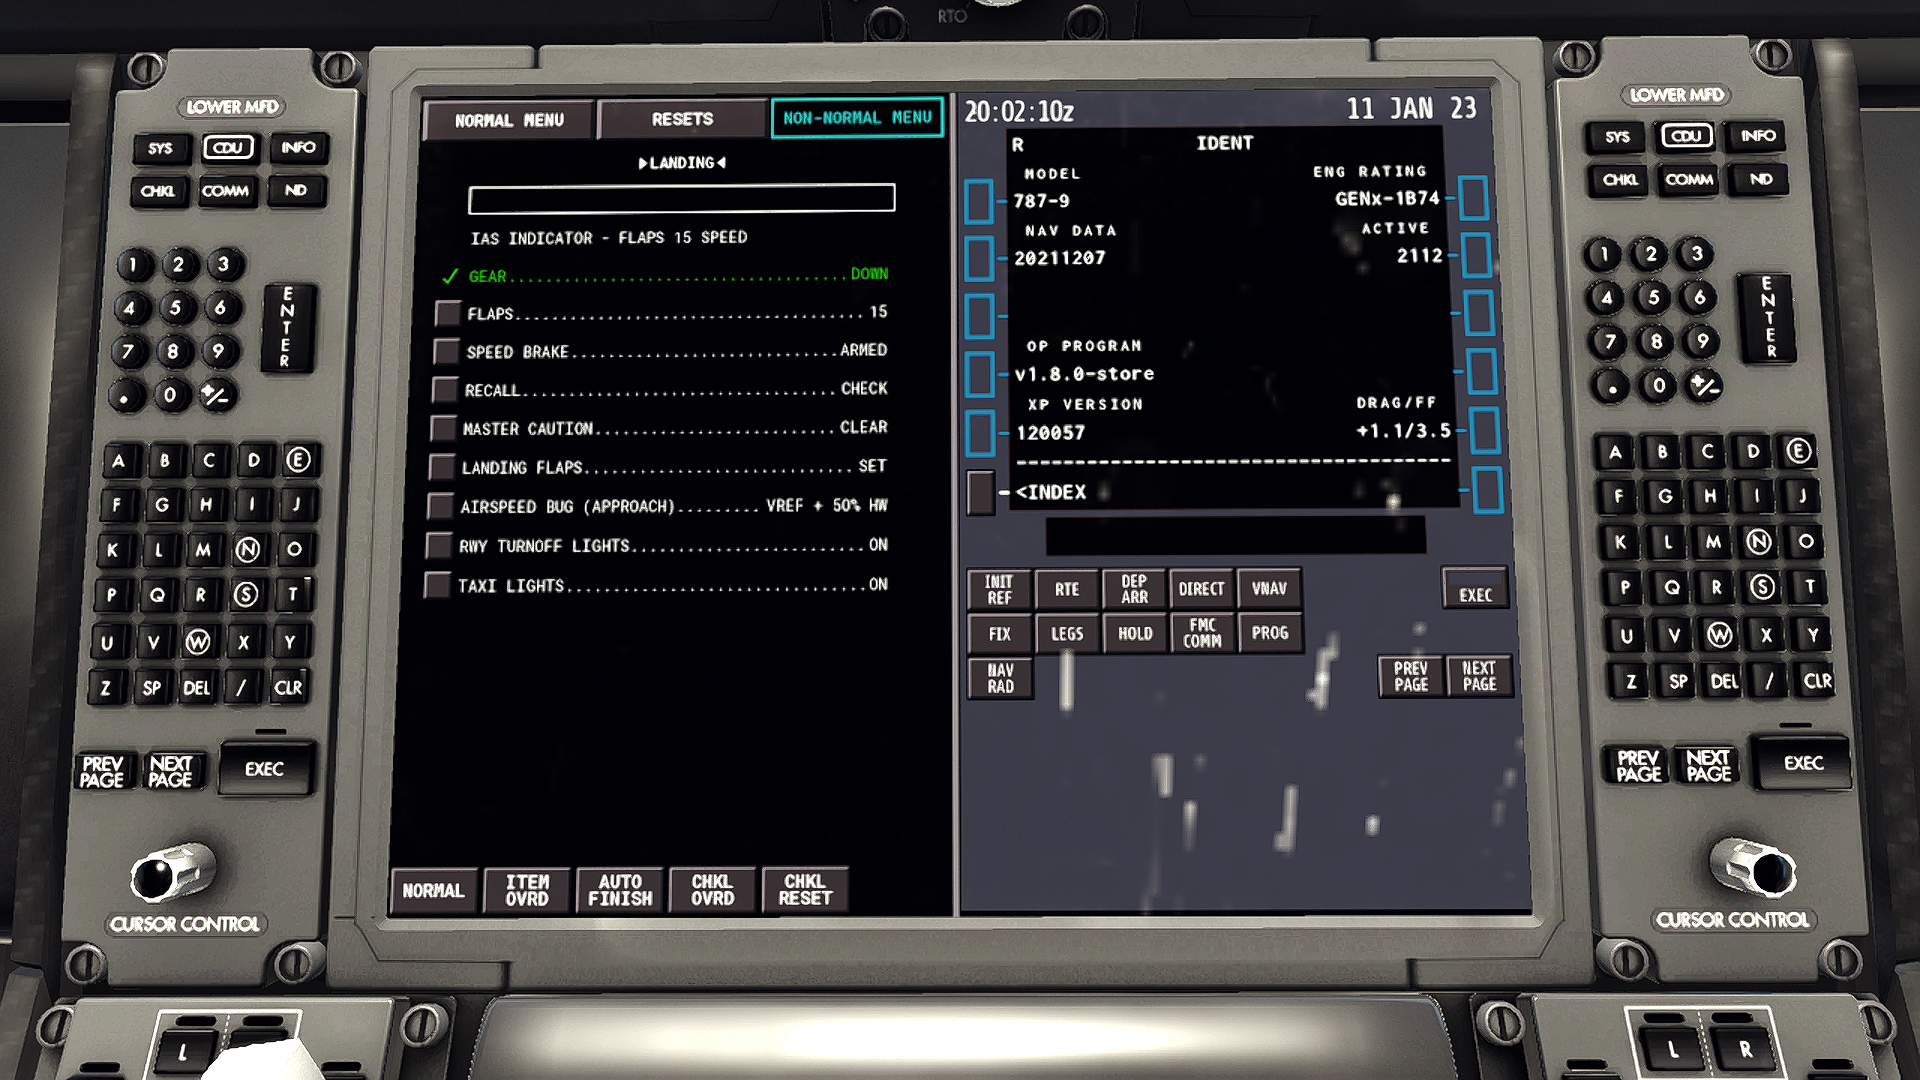This screenshot has width=1920, height=1080.
Task: Click right keypad DEL key
Action: coord(1724,682)
